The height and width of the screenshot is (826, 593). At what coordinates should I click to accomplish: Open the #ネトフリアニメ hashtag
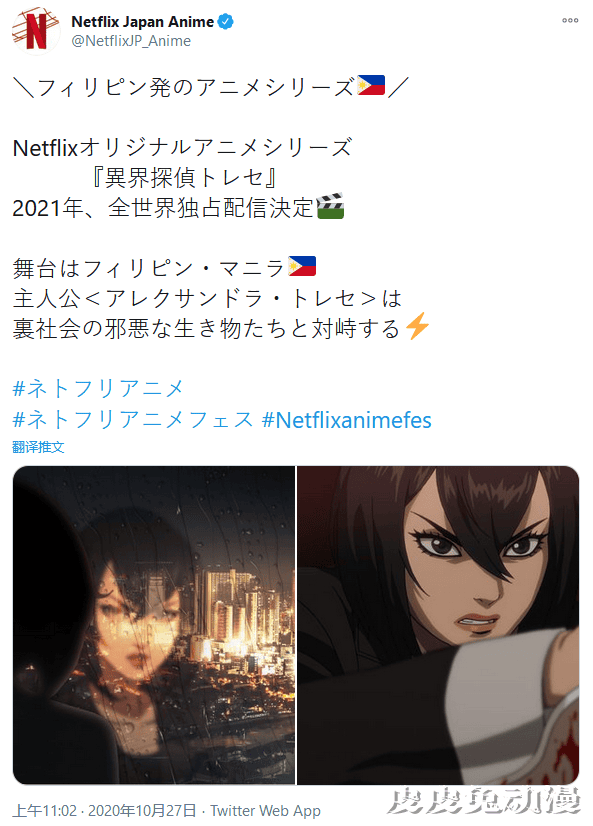[x=98, y=389]
